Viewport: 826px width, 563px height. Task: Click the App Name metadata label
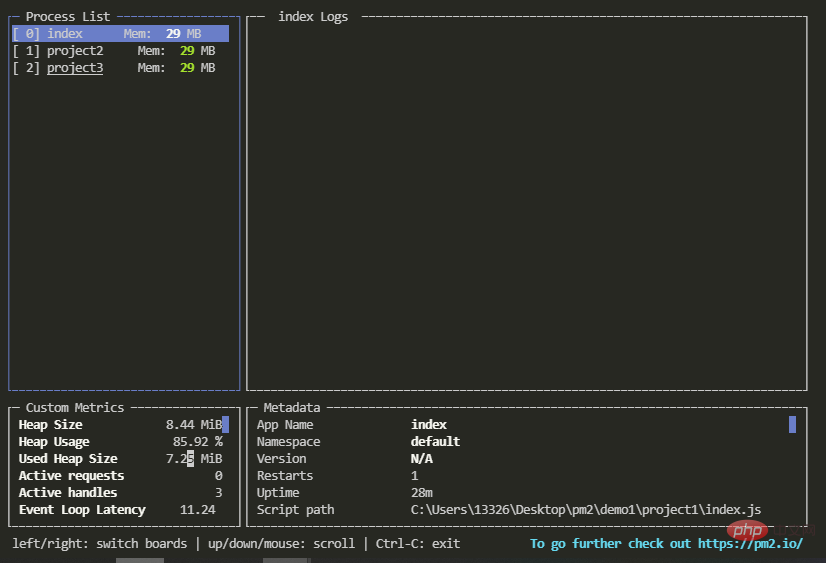(285, 424)
